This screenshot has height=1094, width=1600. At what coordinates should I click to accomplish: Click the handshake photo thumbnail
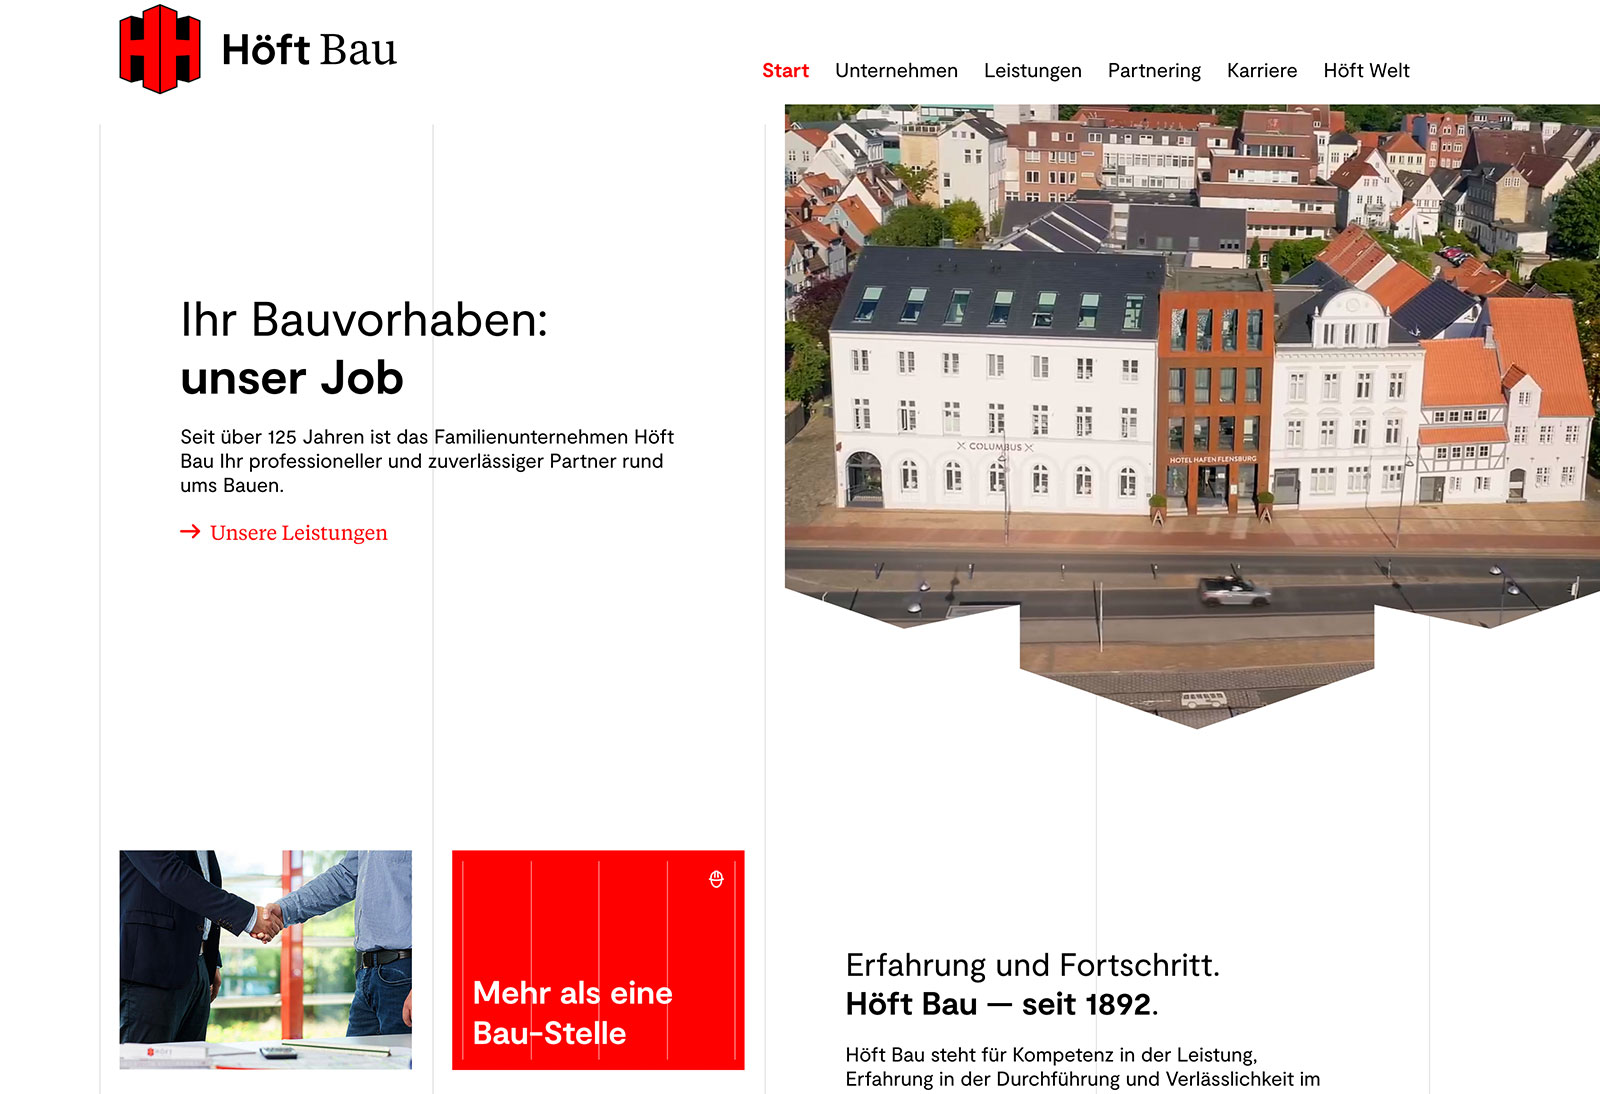[266, 960]
